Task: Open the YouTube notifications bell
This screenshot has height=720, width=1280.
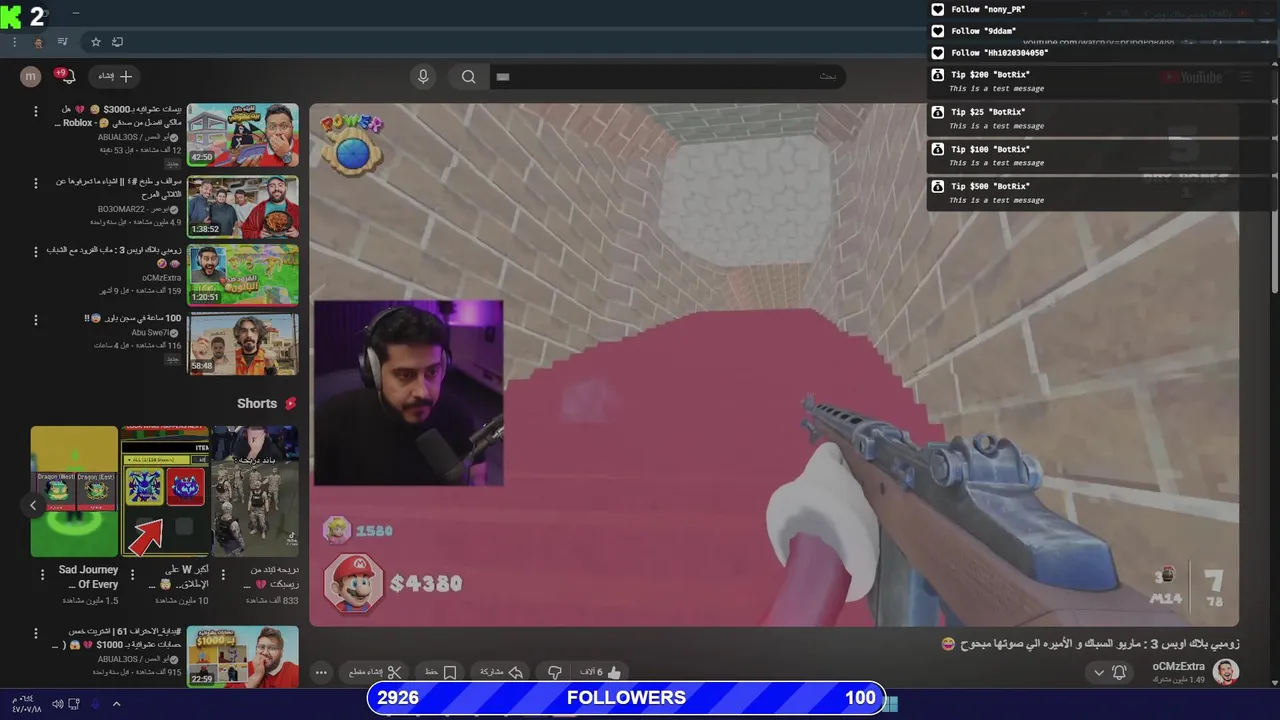Action: coord(67,77)
